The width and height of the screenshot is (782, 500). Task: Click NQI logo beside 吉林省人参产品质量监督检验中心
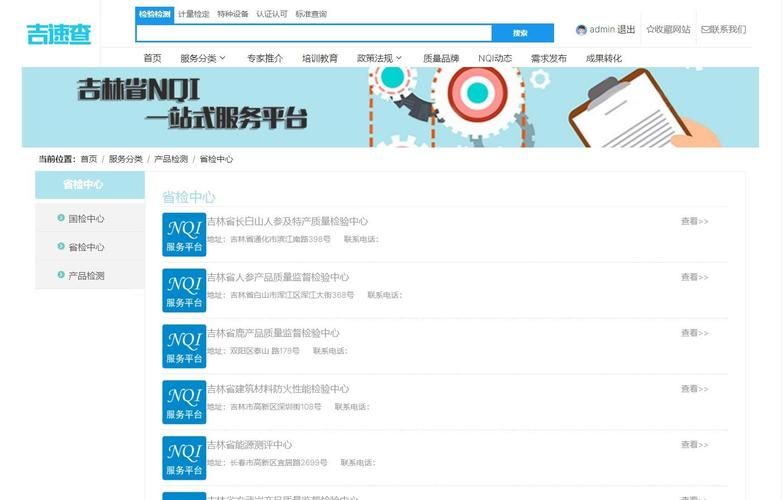click(x=184, y=290)
